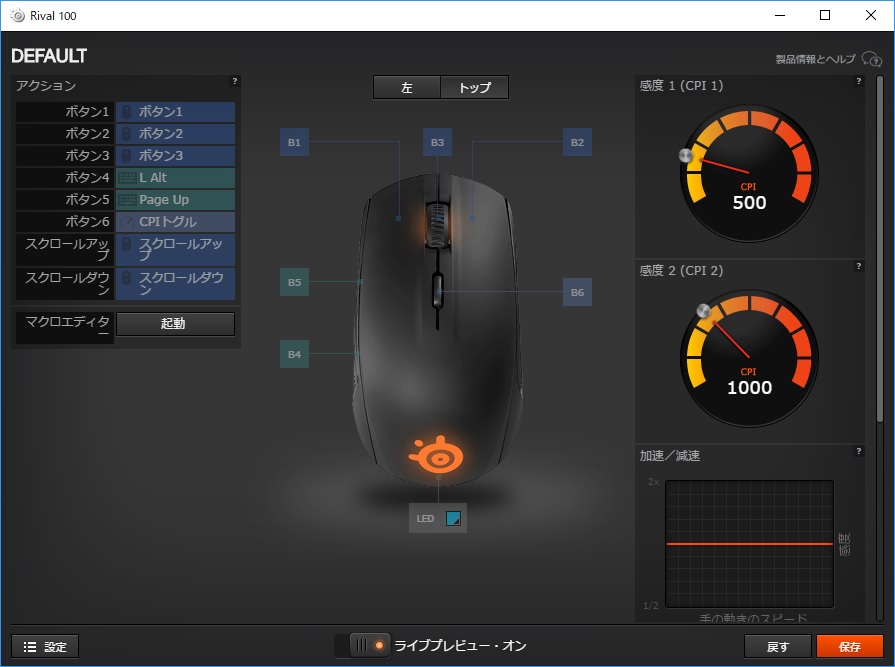Open the ボタン2 action assignment dropdown
This screenshot has height=667, width=895.
tap(175, 134)
